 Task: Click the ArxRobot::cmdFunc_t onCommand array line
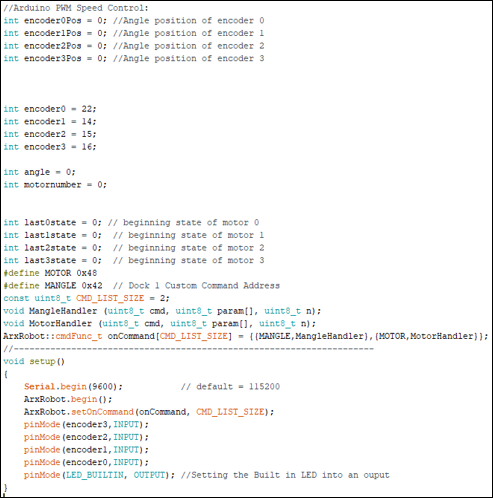[246, 336]
